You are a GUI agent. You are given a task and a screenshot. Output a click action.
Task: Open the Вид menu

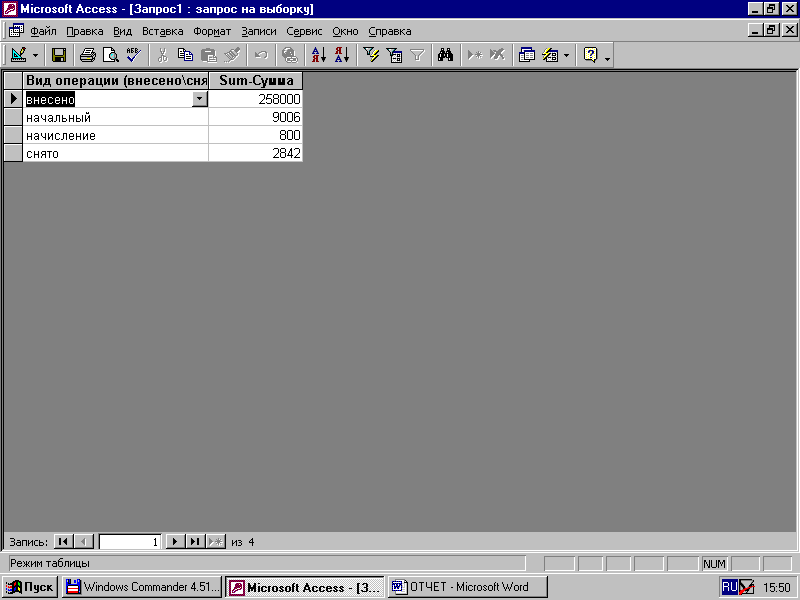pyautogui.click(x=122, y=31)
